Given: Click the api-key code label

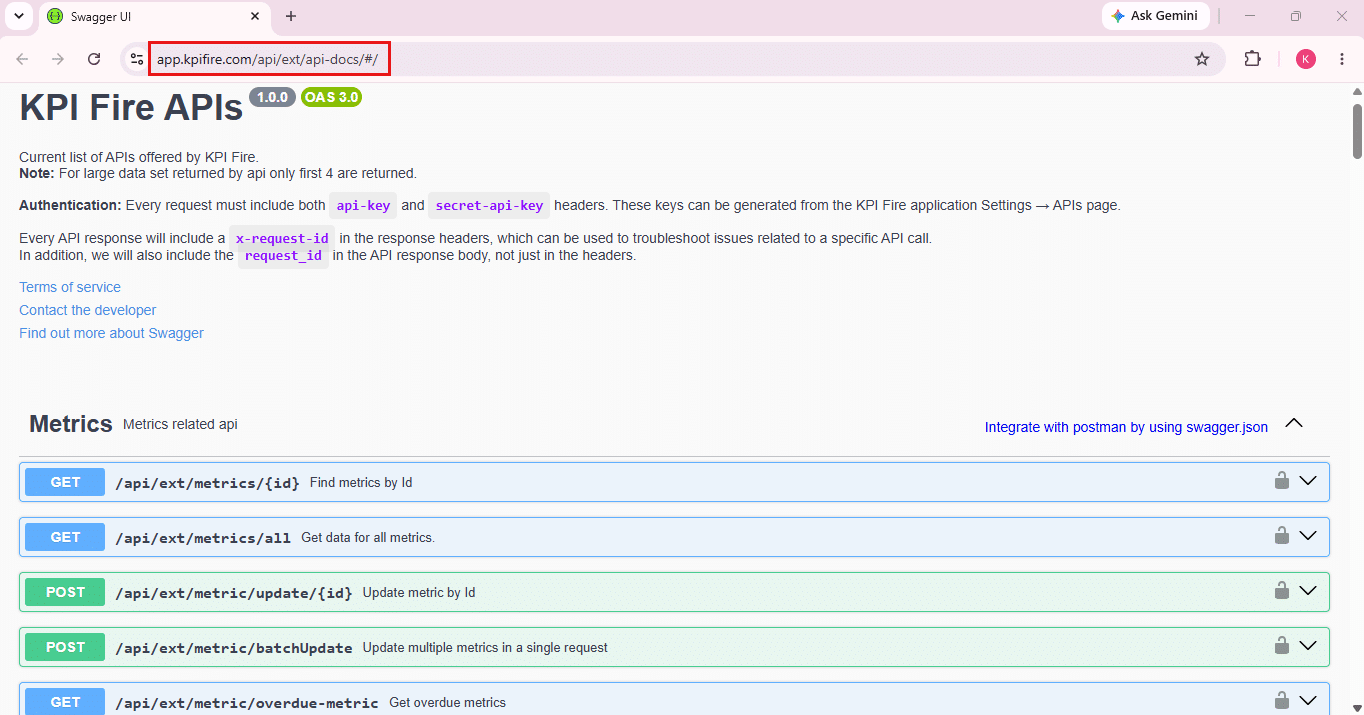Looking at the screenshot, I should pyautogui.click(x=363, y=206).
